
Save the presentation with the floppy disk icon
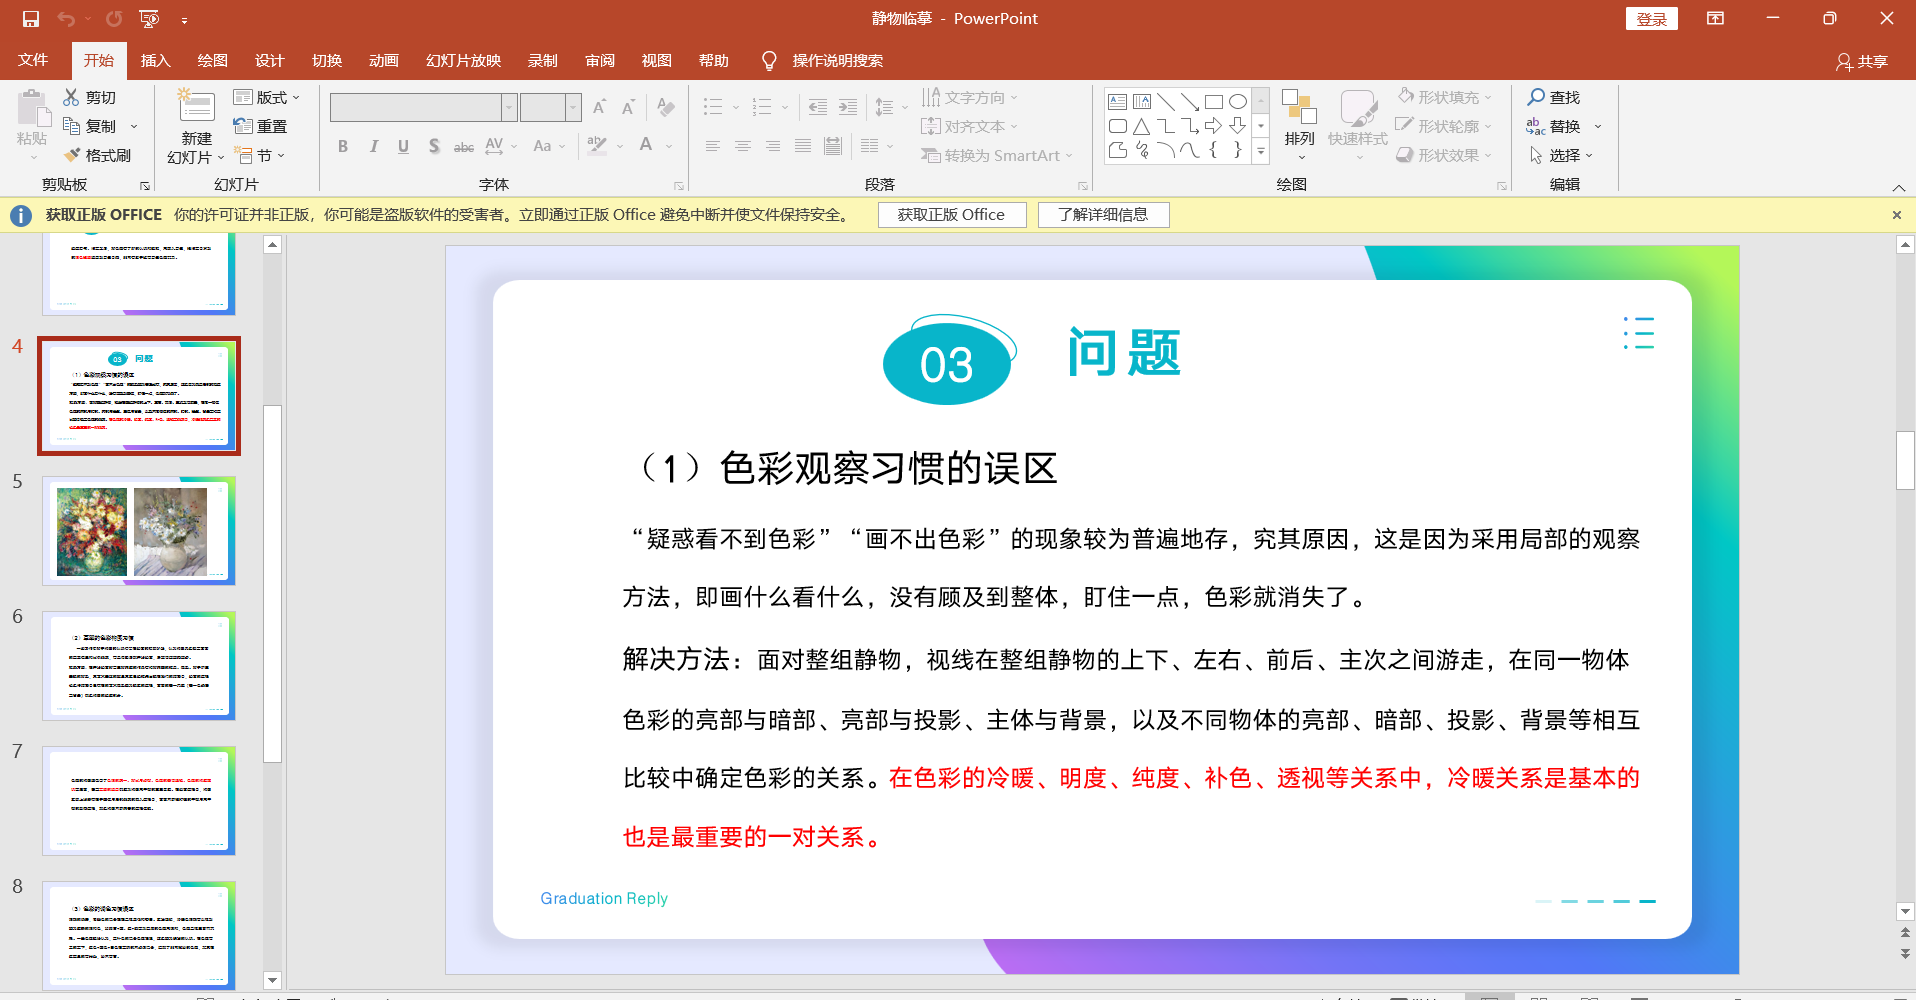[30, 19]
